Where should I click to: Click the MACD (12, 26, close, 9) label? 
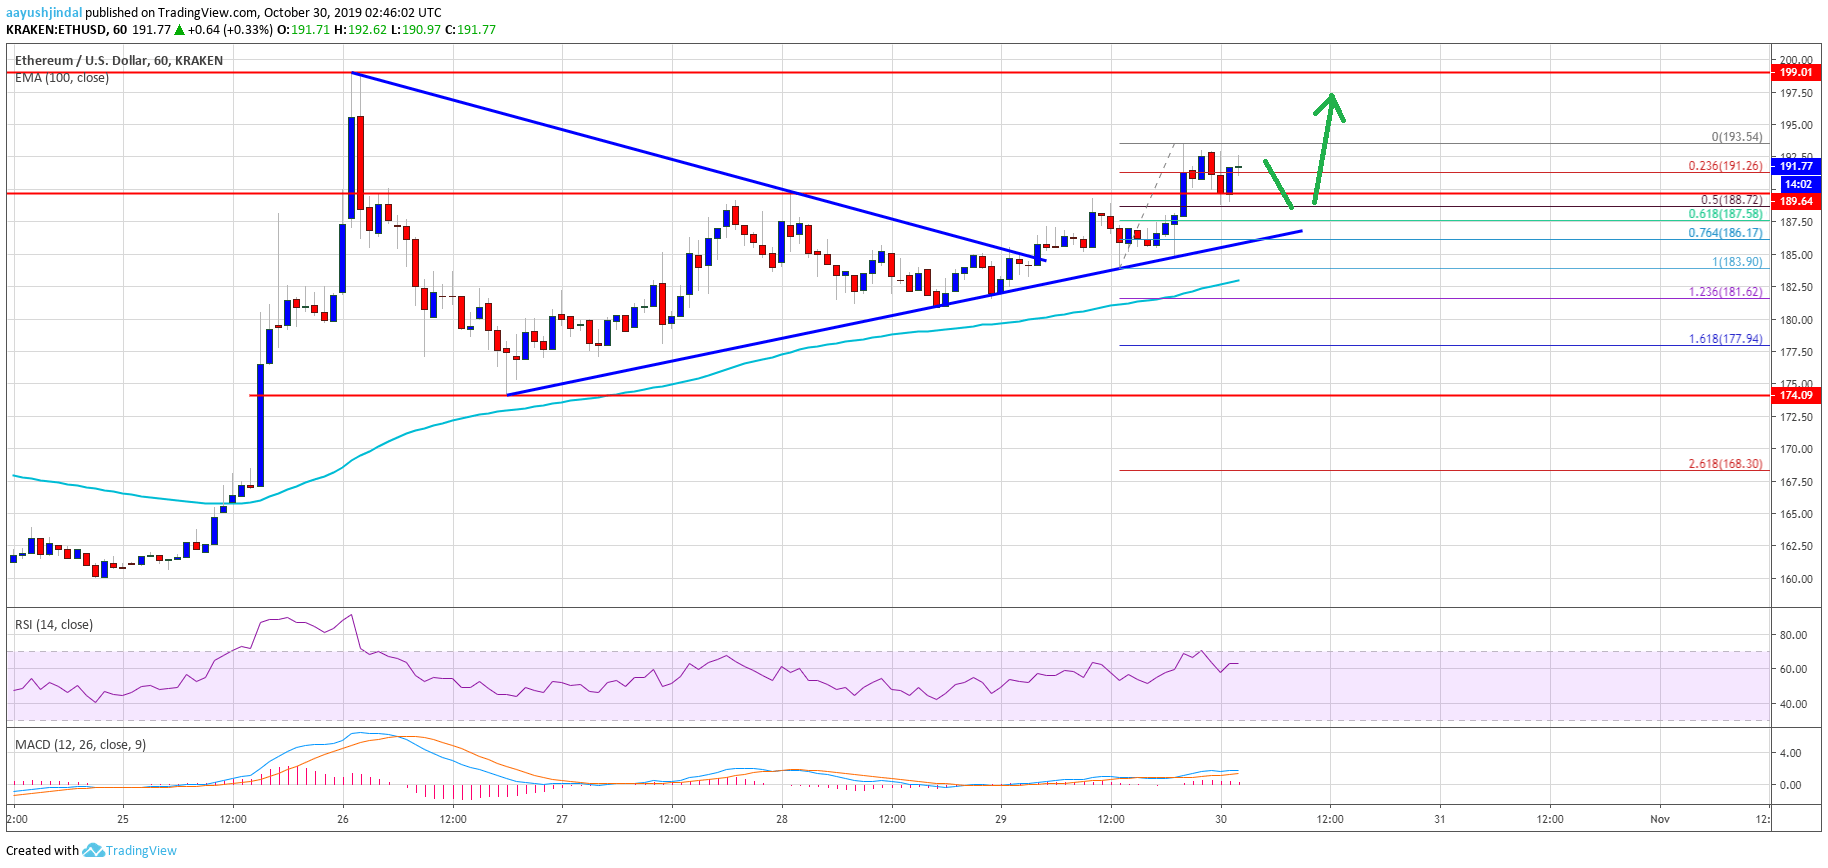click(x=80, y=744)
